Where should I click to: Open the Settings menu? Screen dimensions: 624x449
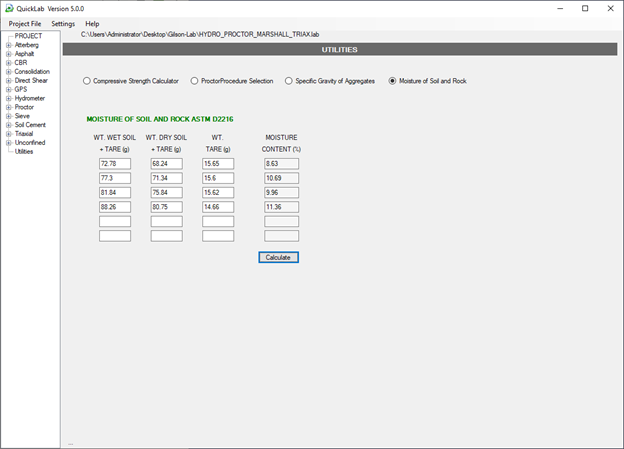point(63,23)
